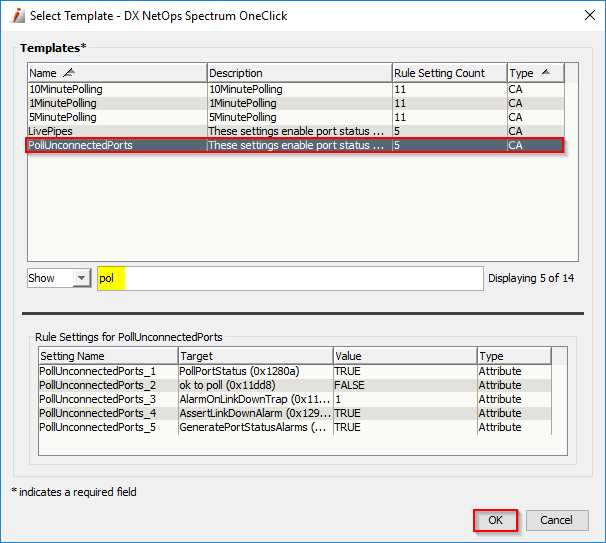Click the 5MinutePolling description cell
The height and width of the screenshot is (543, 606).
(x=300, y=117)
